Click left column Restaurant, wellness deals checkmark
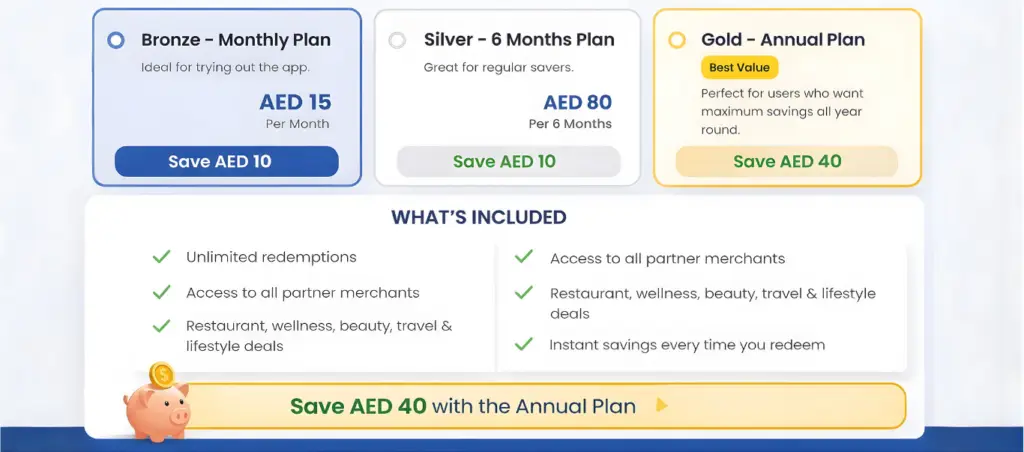 [x=161, y=326]
